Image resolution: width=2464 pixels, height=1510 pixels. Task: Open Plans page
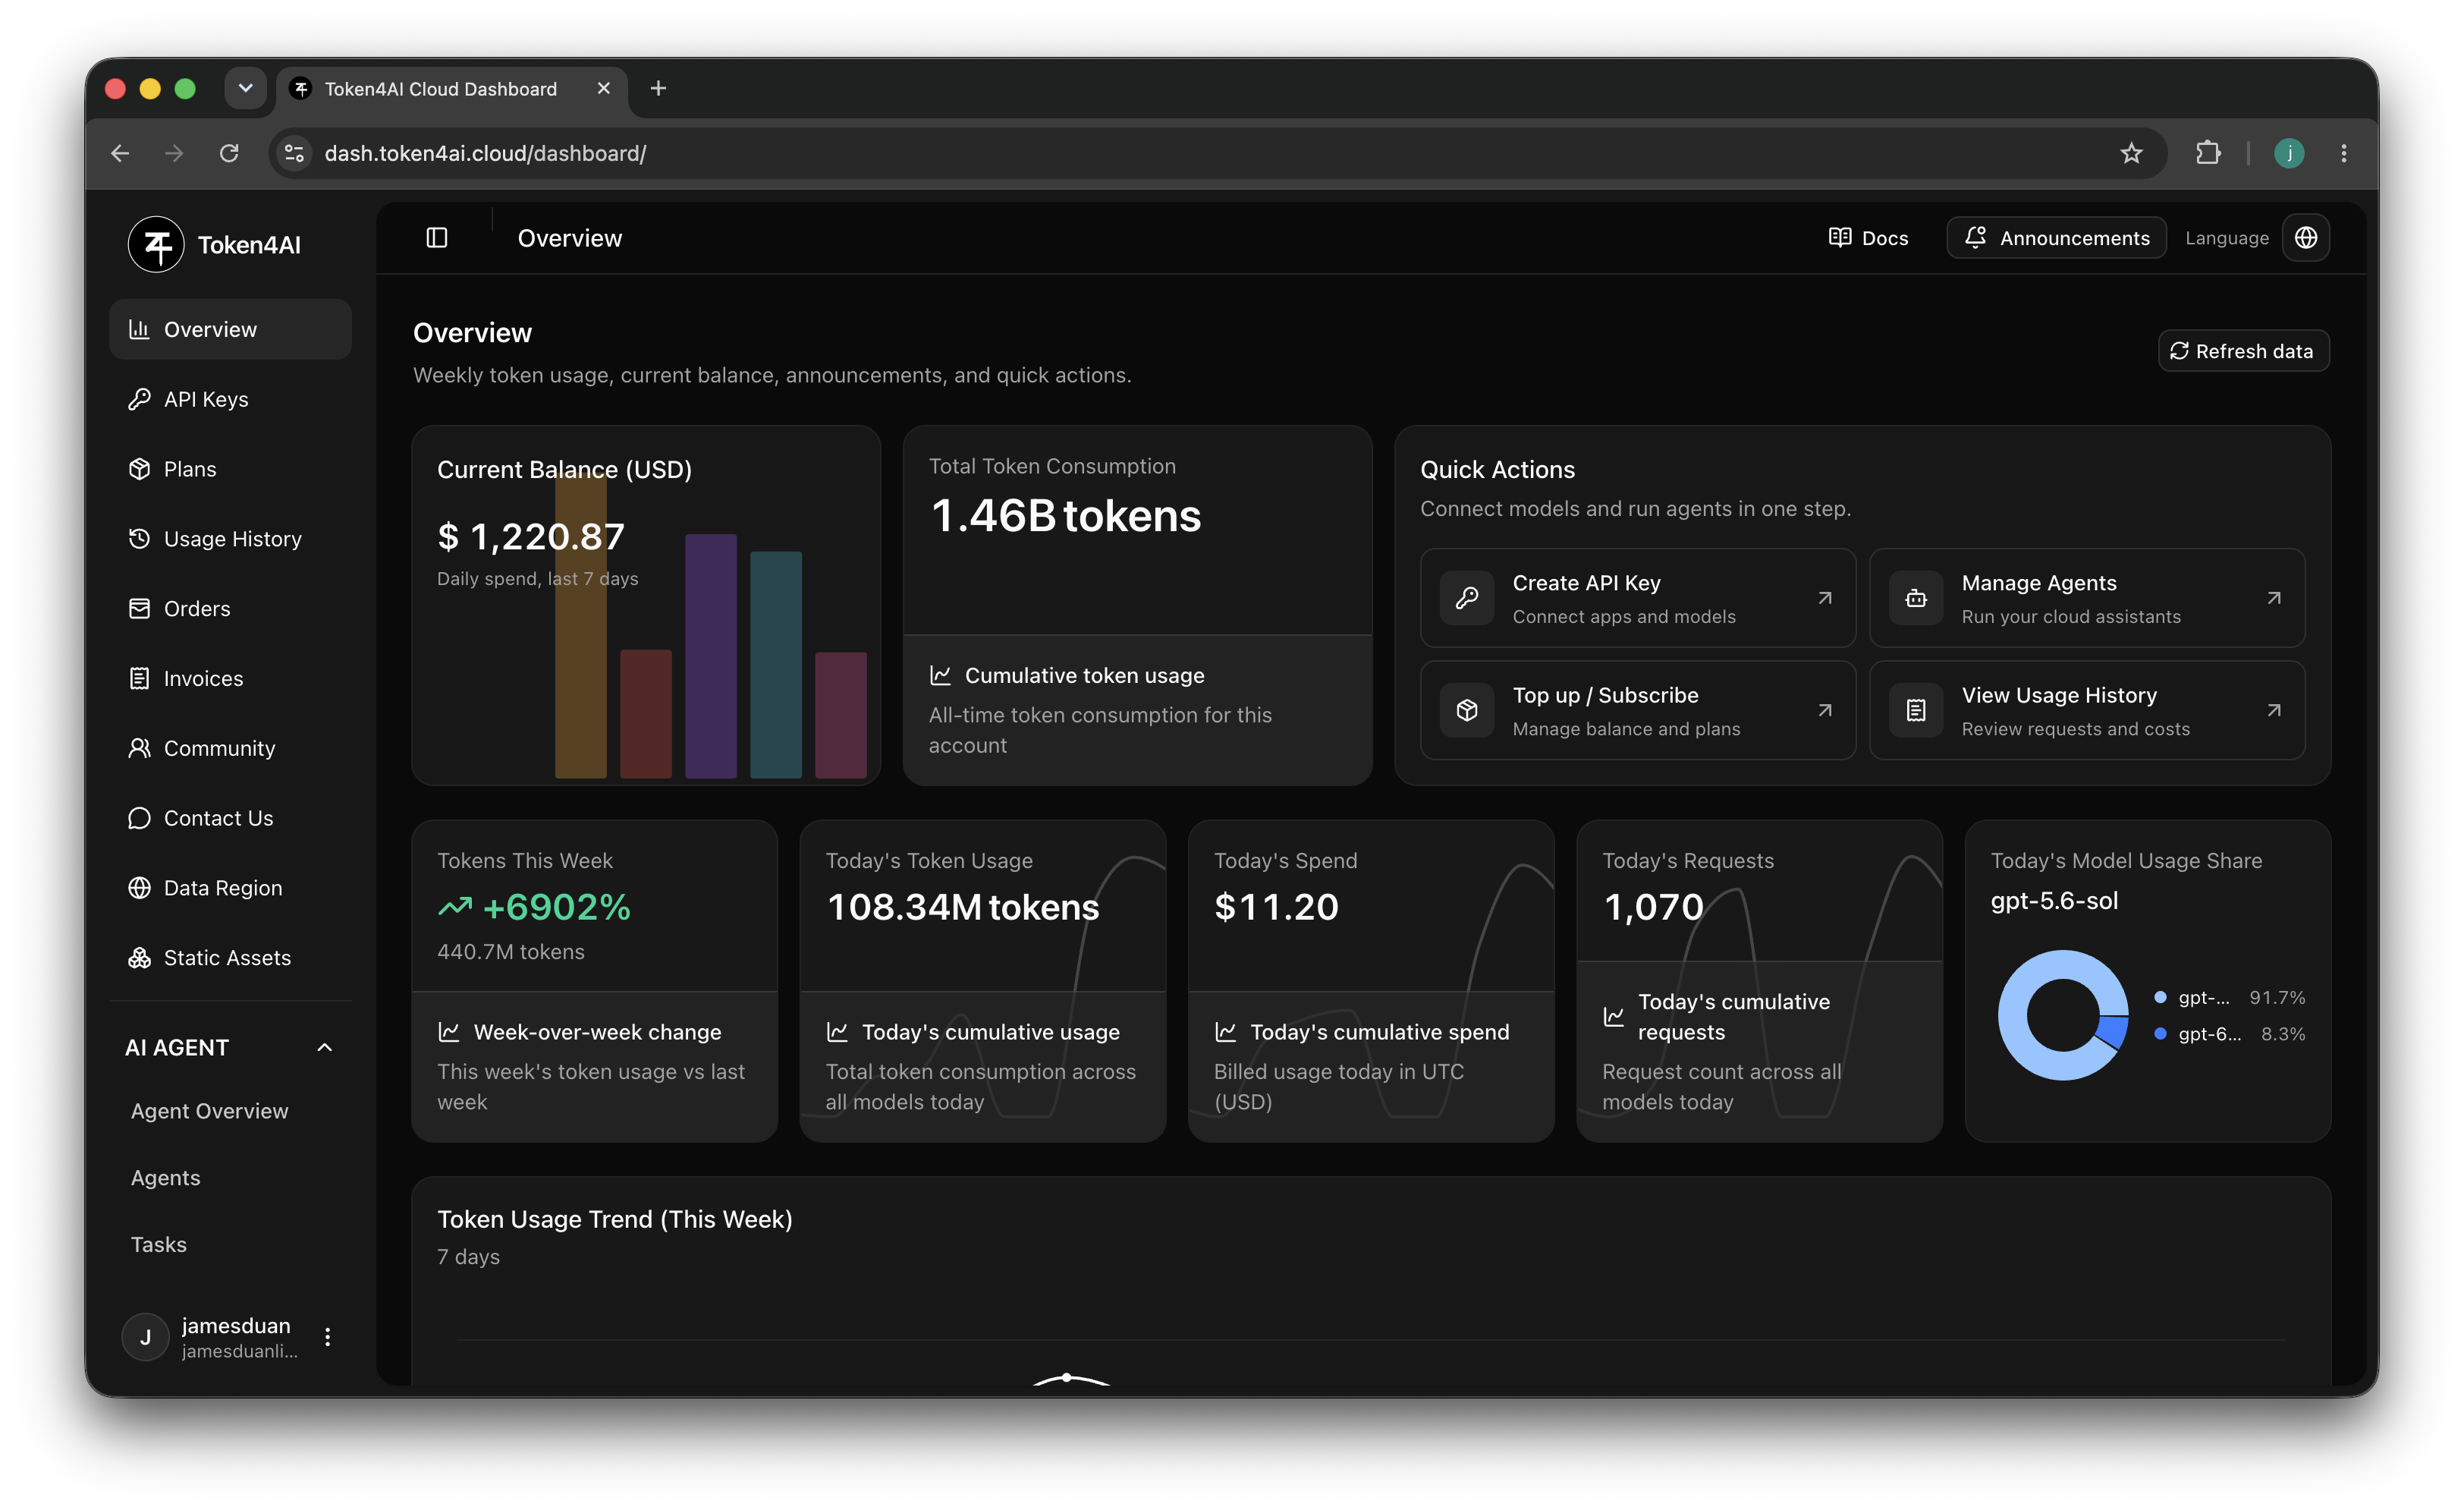coord(230,469)
